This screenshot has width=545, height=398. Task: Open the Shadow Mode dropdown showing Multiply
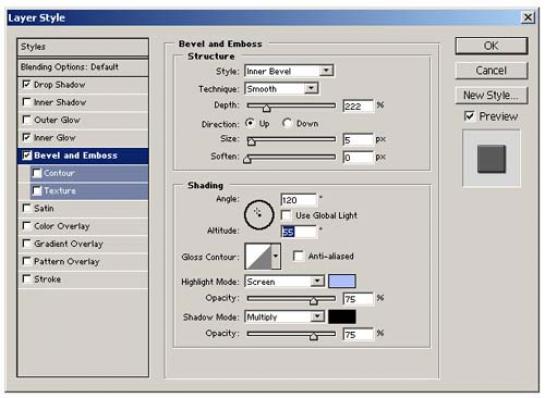[284, 317]
